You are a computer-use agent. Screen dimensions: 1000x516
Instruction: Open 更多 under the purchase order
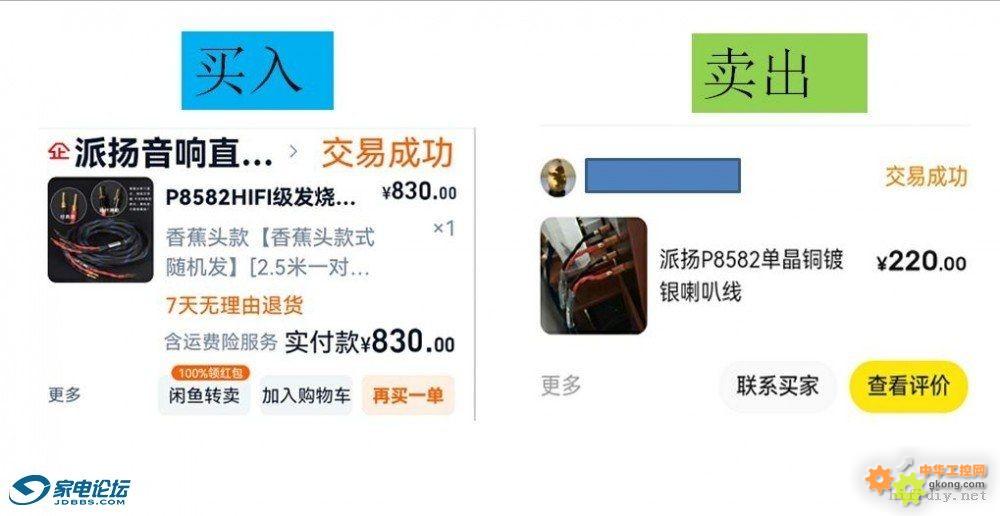coord(64,395)
